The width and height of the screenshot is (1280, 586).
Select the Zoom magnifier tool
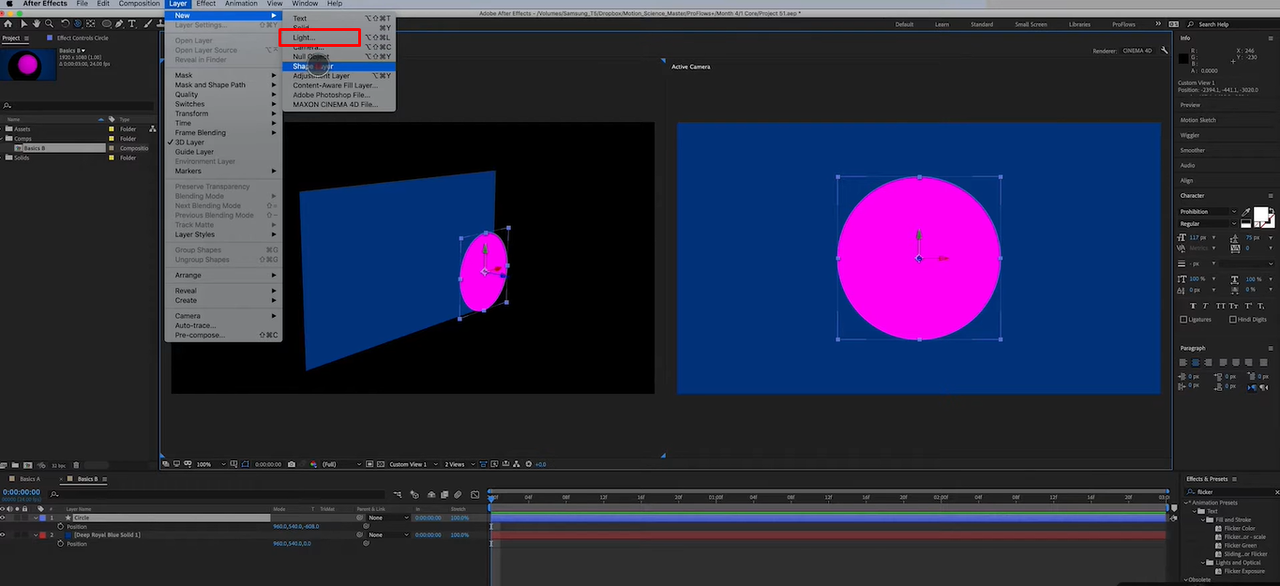[49, 24]
